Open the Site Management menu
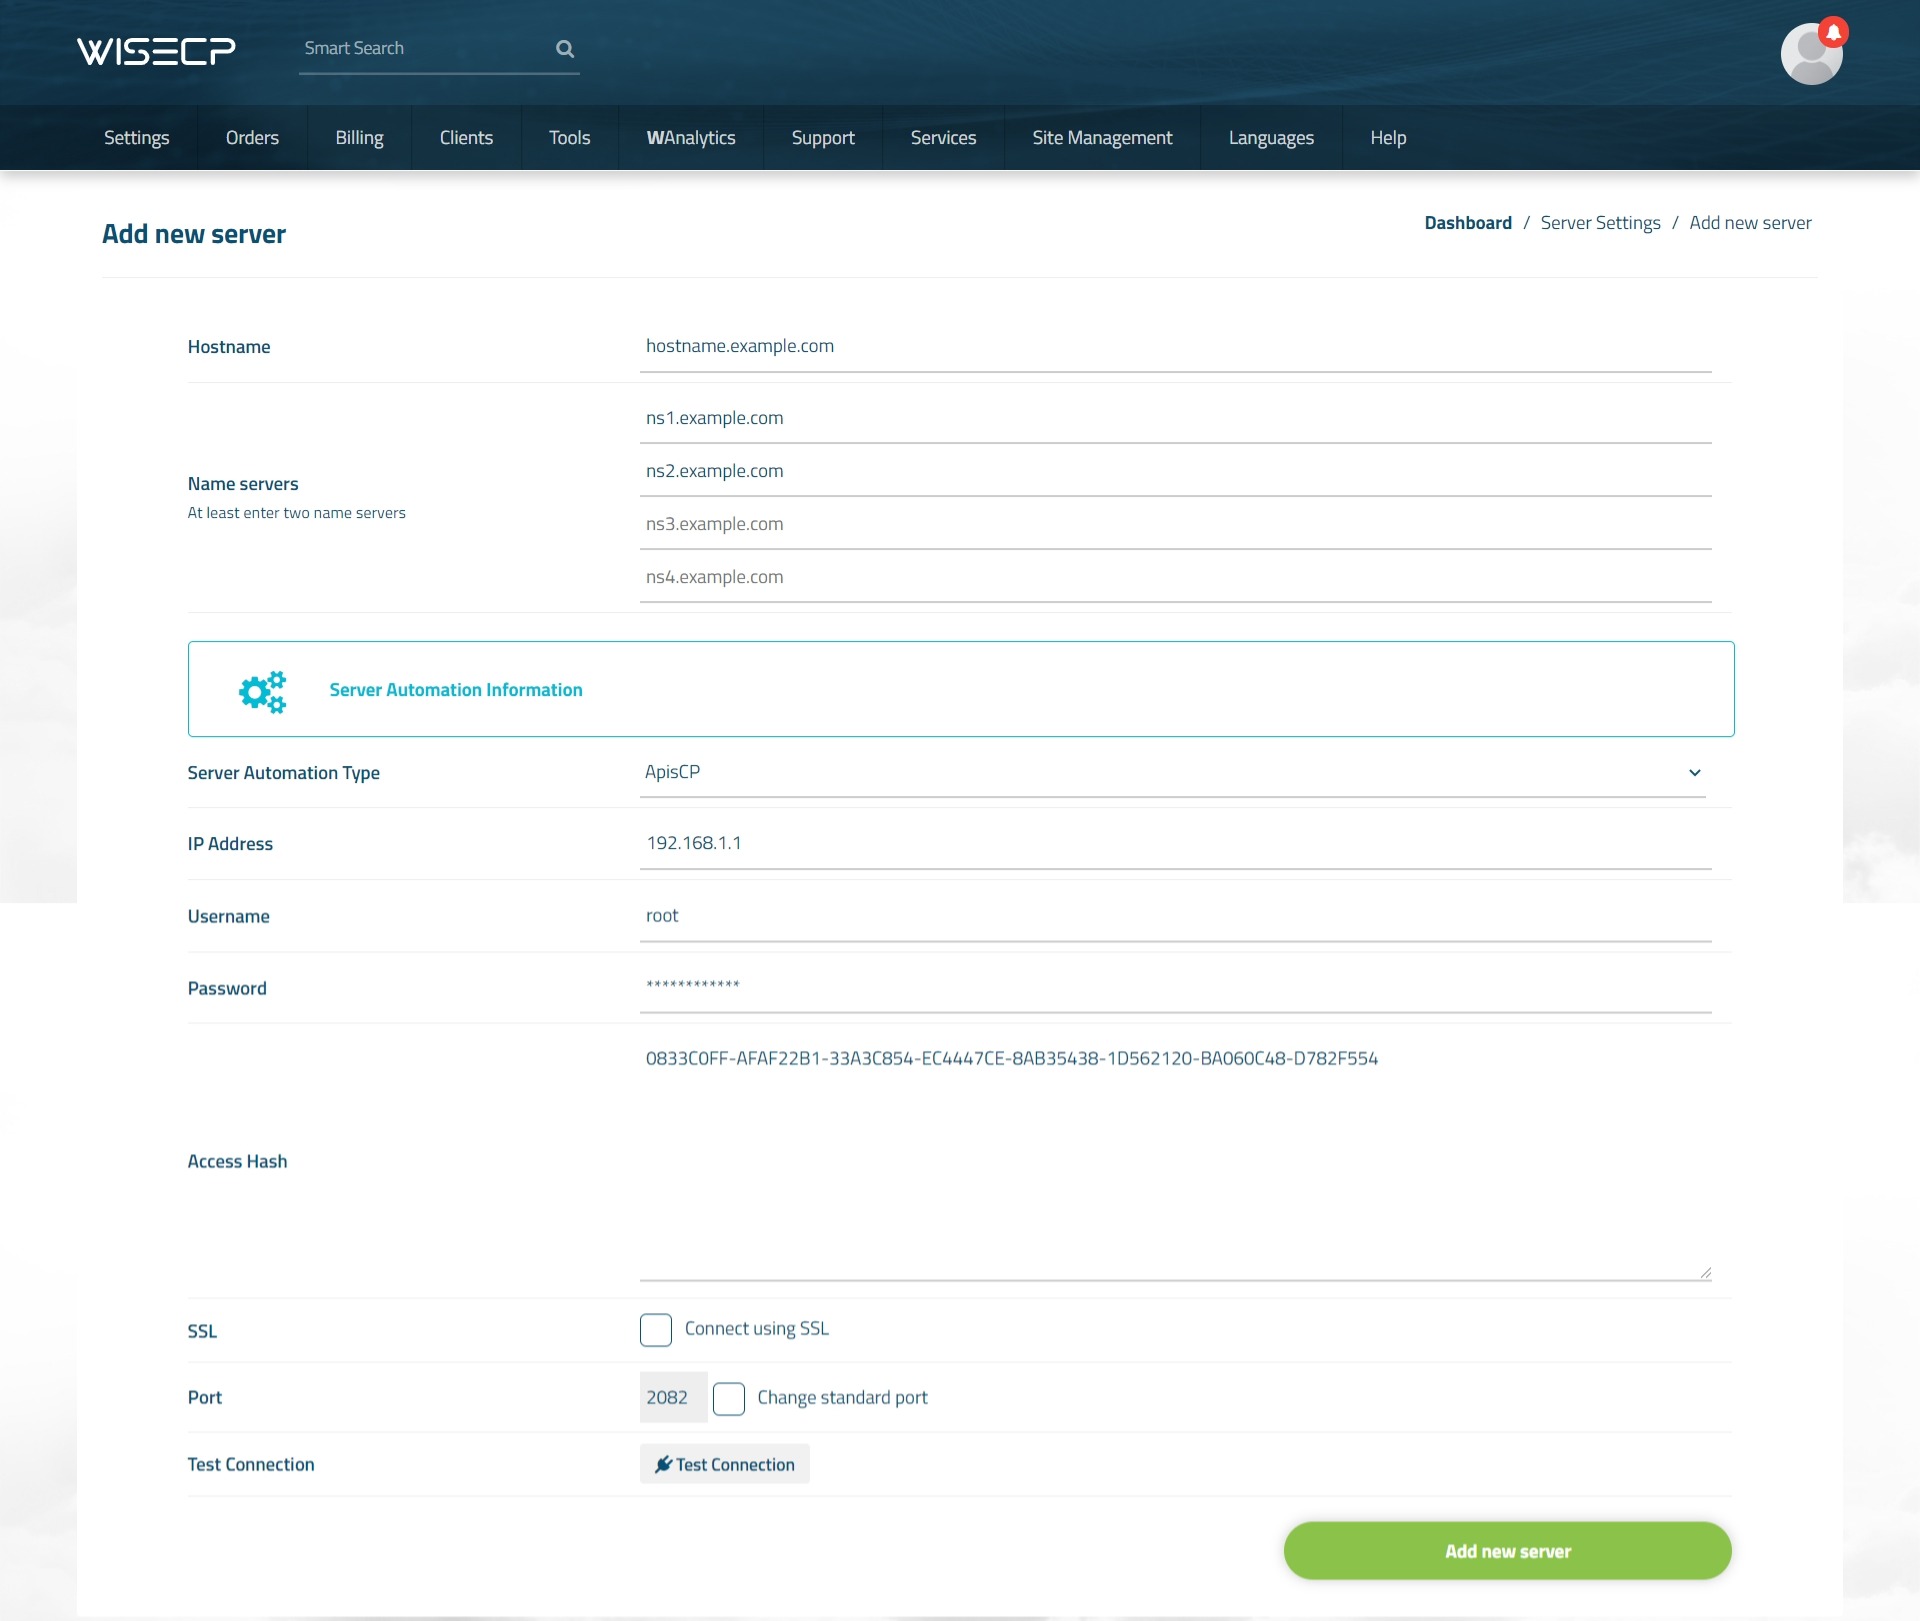The width and height of the screenshot is (1920, 1621). [x=1102, y=138]
